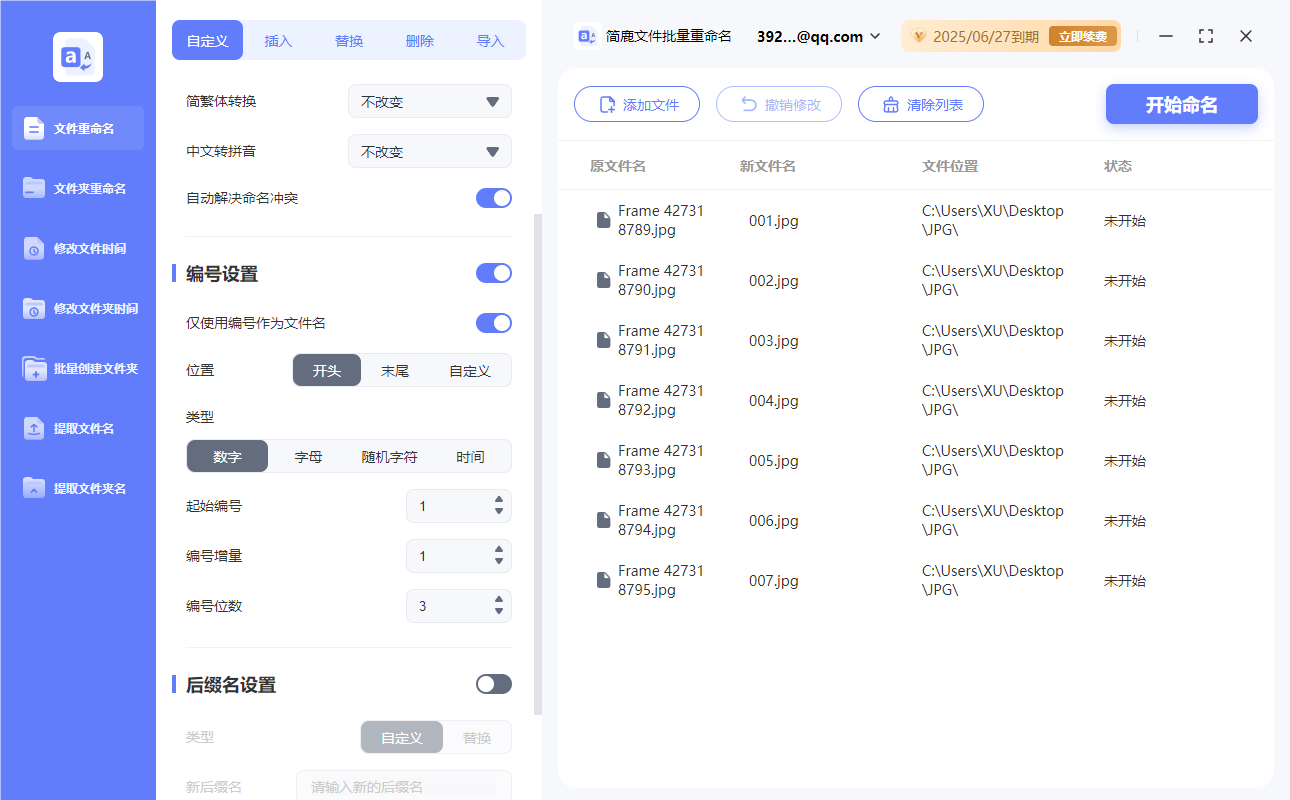Expand the 中文转拼音 dropdown

pos(429,151)
